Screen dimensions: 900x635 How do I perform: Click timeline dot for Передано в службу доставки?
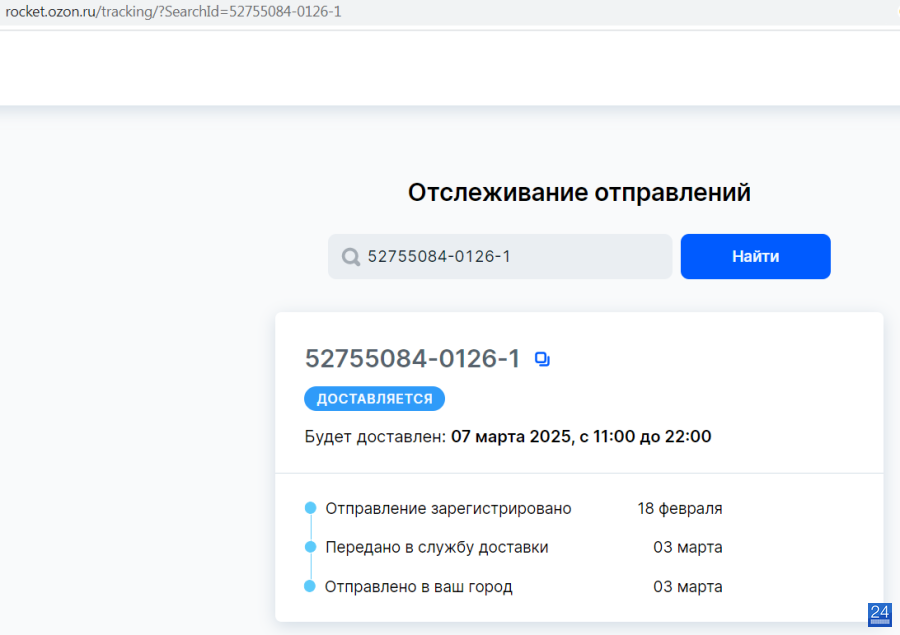(x=311, y=547)
